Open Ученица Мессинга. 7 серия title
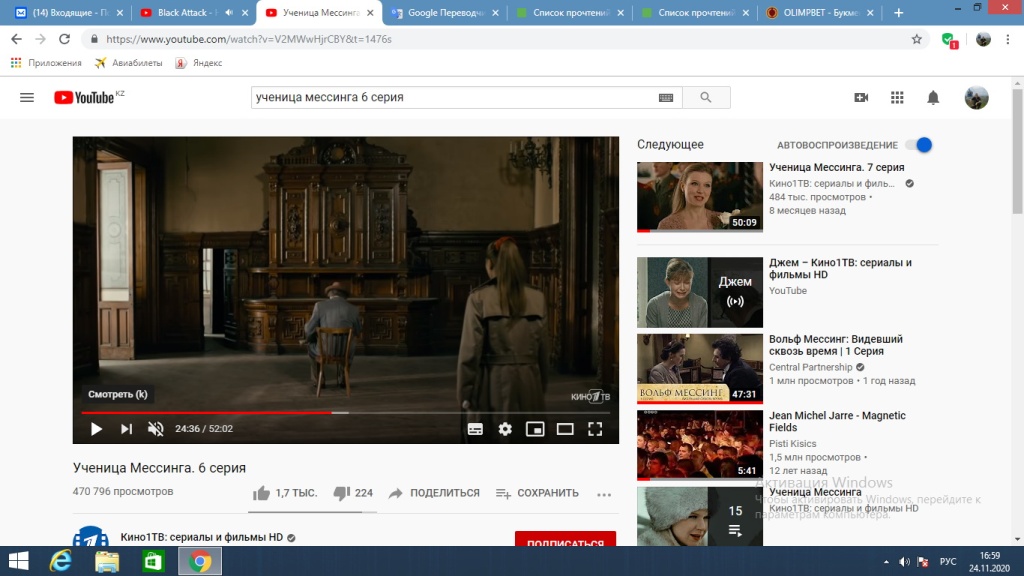1024x576 pixels. [x=837, y=167]
